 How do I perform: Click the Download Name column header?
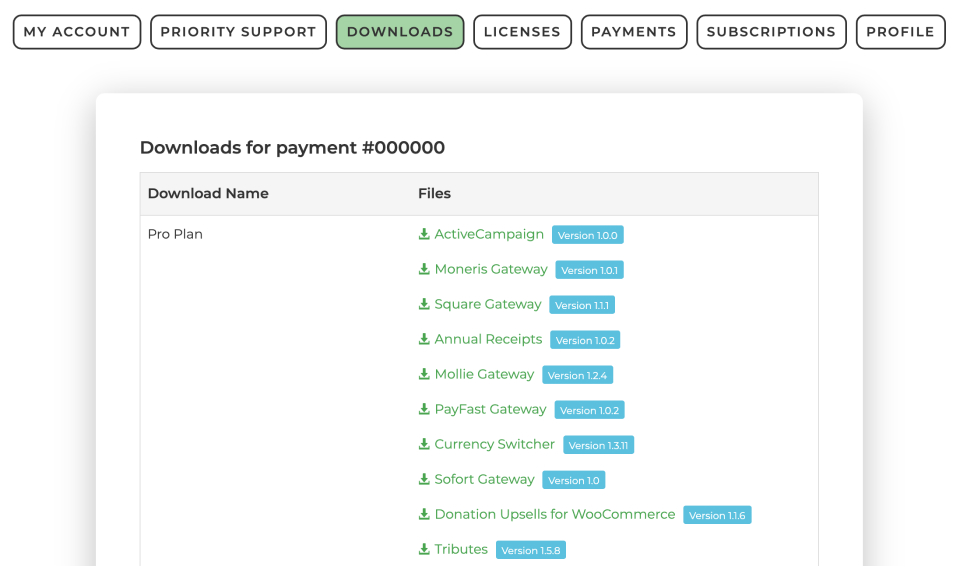pos(208,193)
